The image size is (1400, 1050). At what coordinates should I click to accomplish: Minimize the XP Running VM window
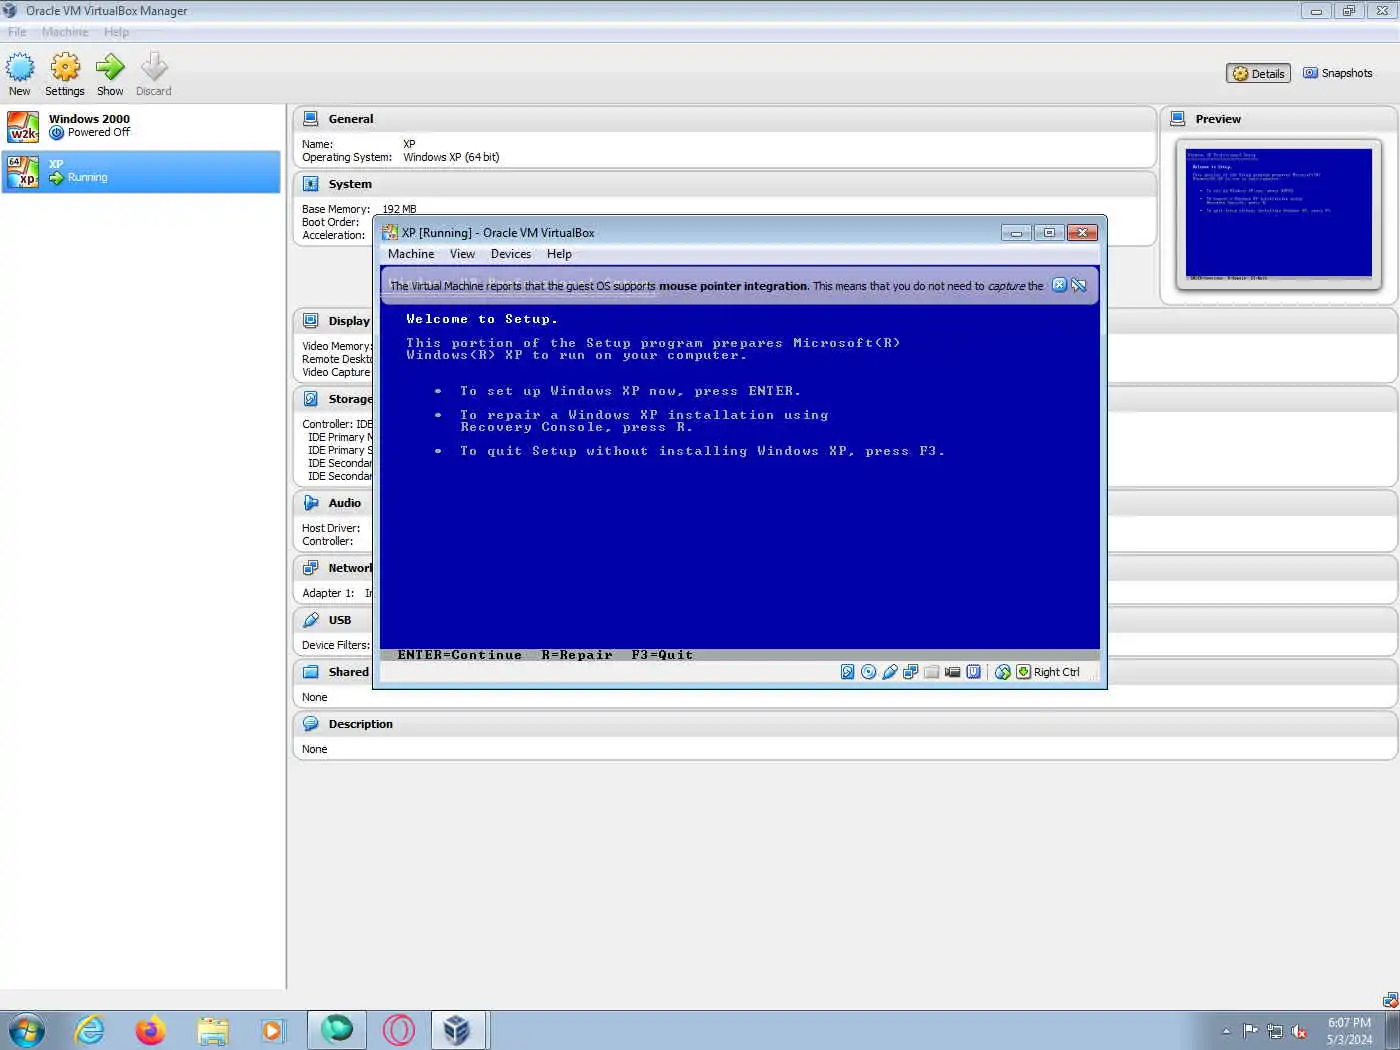[x=1016, y=232]
